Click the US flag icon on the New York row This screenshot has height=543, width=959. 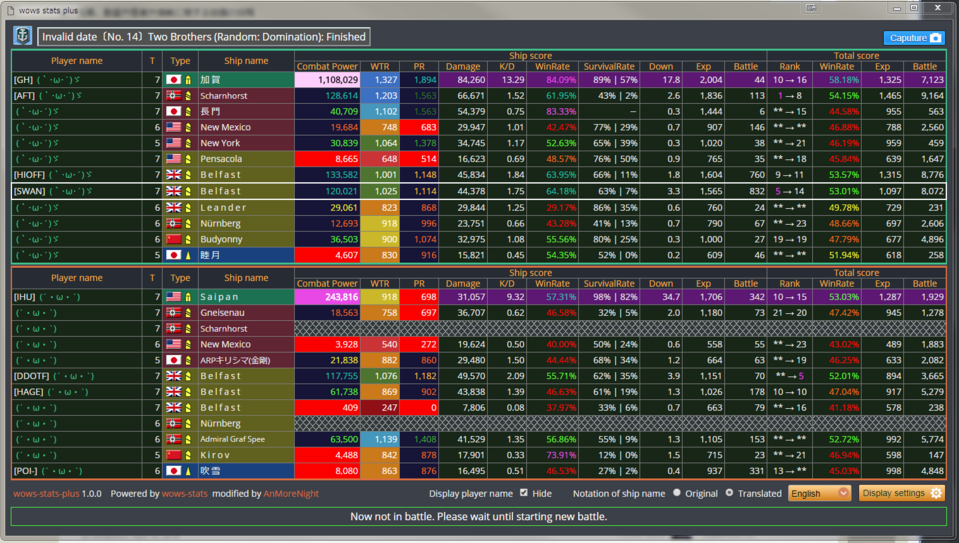click(x=174, y=143)
